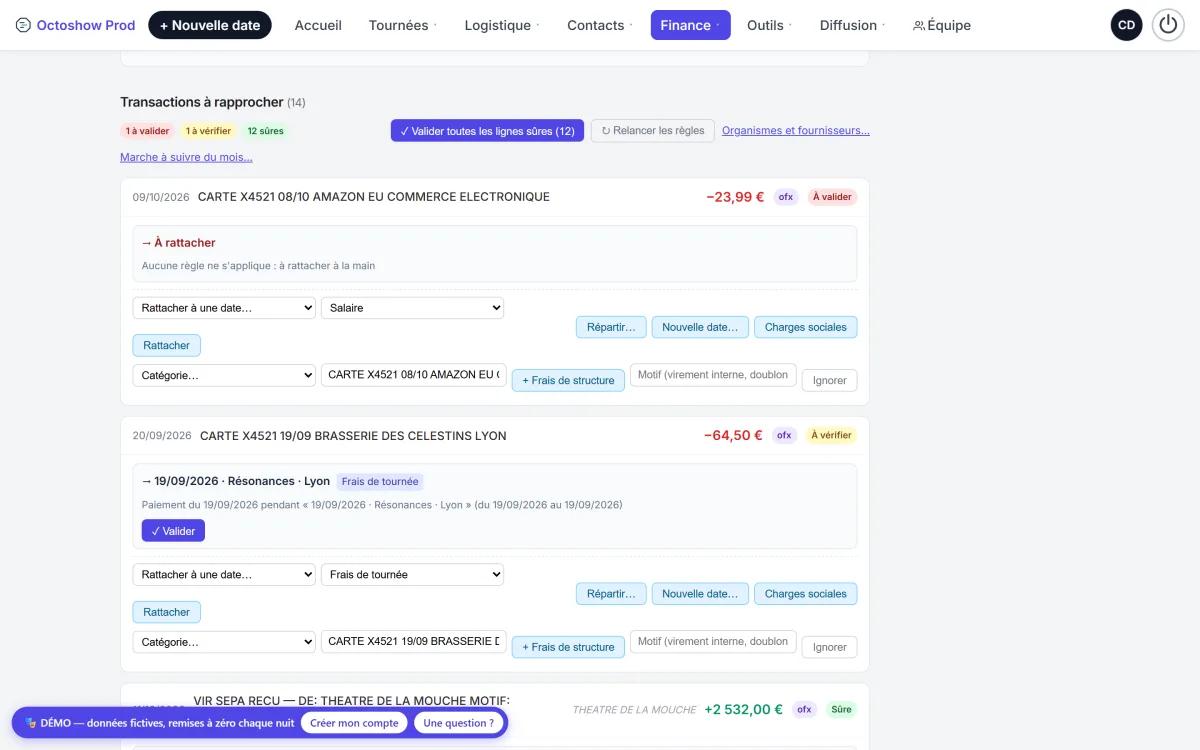Open Catégorie dropdown for the Amazon transaction
The image size is (1200, 750).
click(224, 375)
